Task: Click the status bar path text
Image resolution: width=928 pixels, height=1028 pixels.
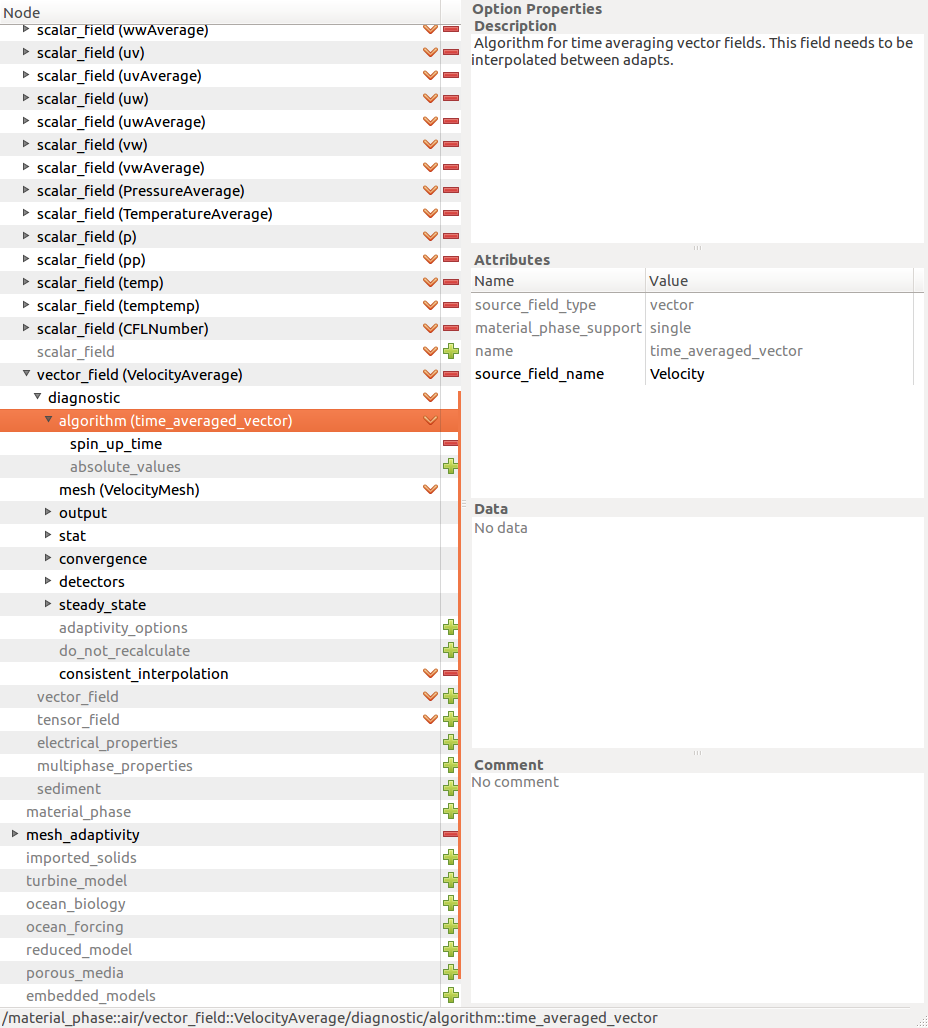Action: coord(330,1018)
